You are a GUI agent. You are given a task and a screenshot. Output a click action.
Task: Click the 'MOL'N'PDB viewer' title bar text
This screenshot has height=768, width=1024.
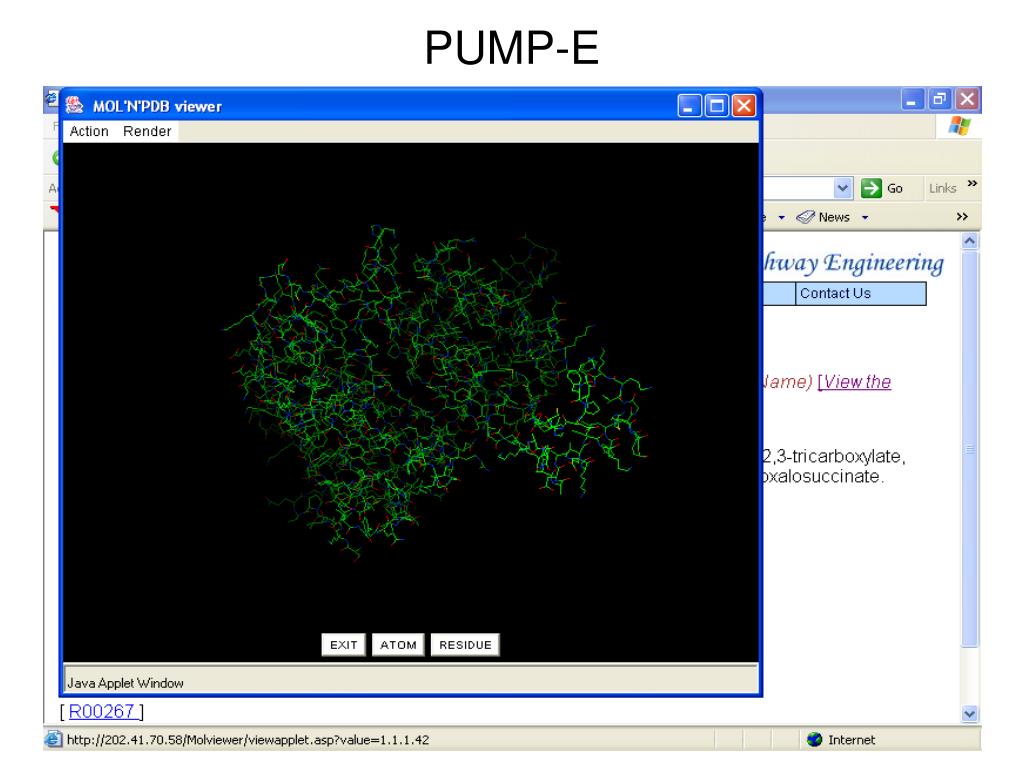157,106
